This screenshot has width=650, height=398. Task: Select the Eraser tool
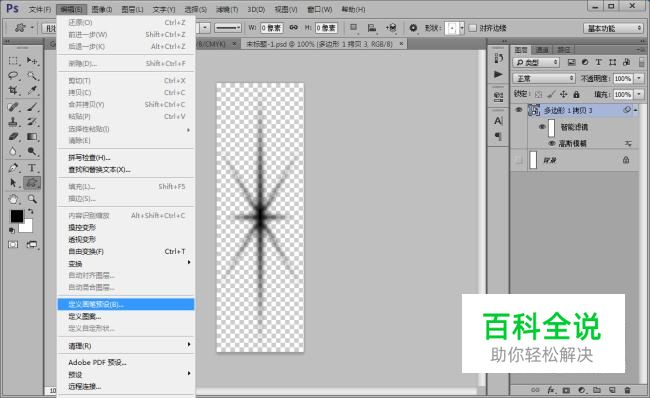click(13, 136)
